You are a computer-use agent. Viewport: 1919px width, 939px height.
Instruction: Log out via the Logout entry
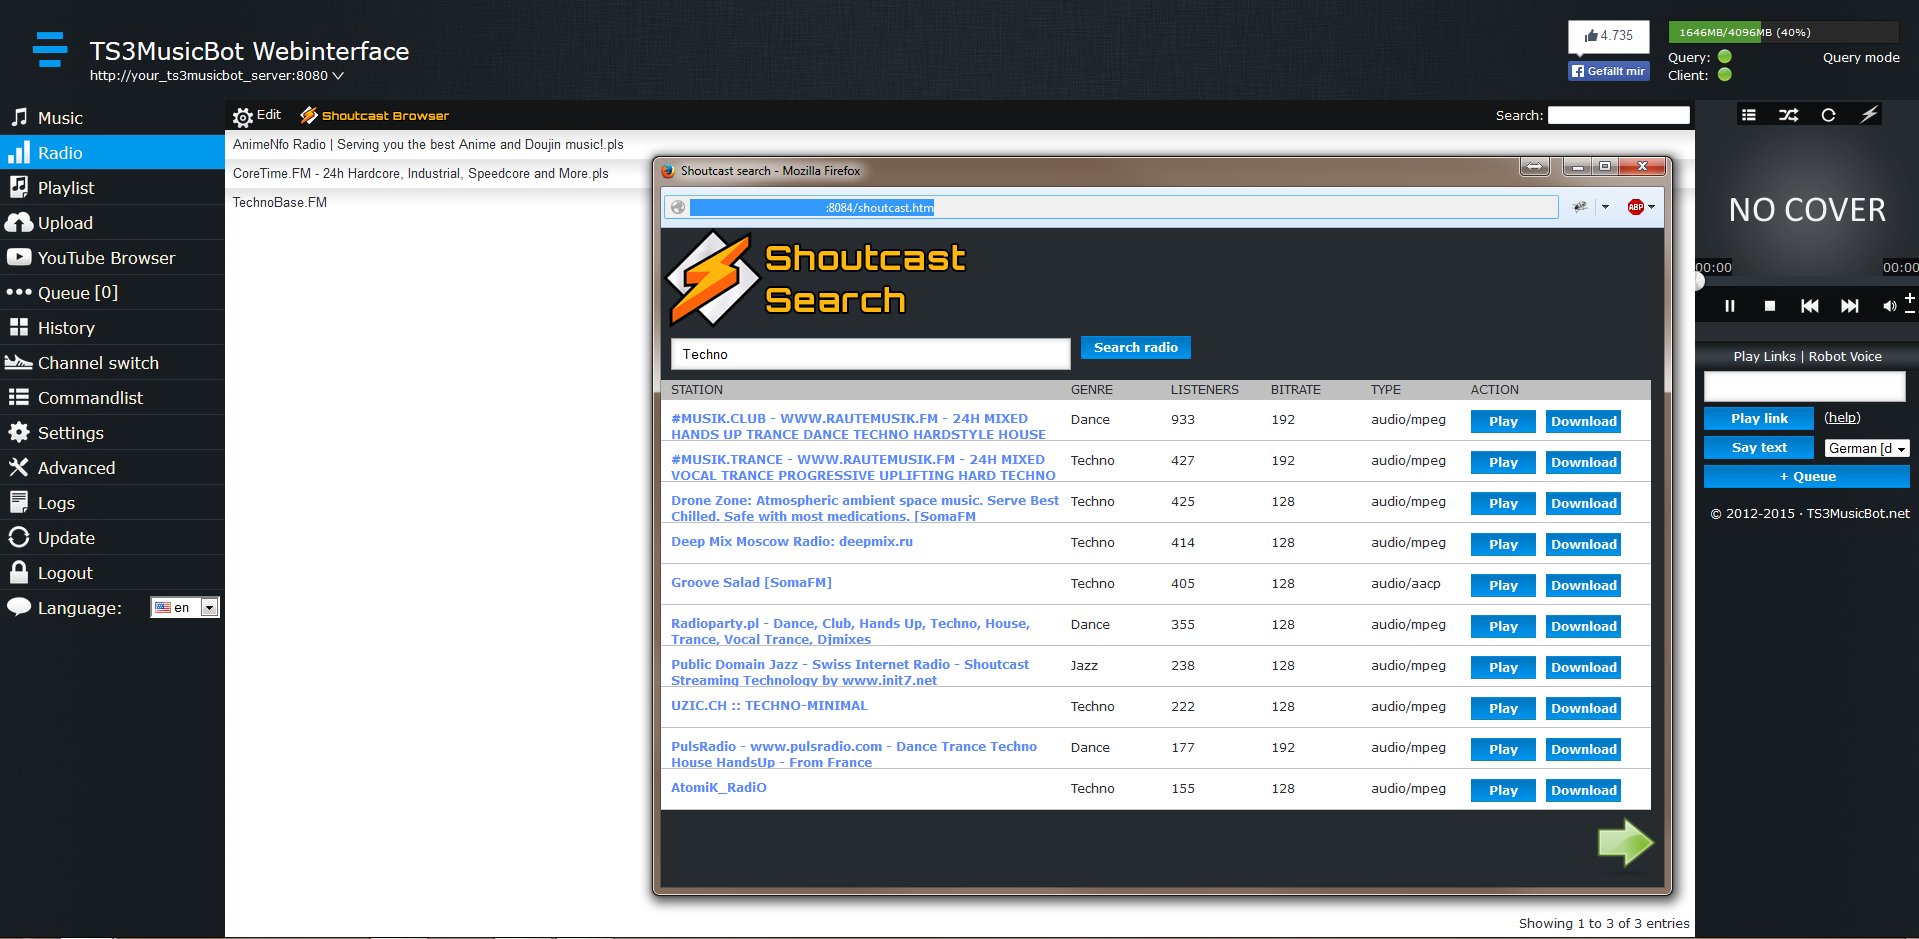tap(112, 572)
